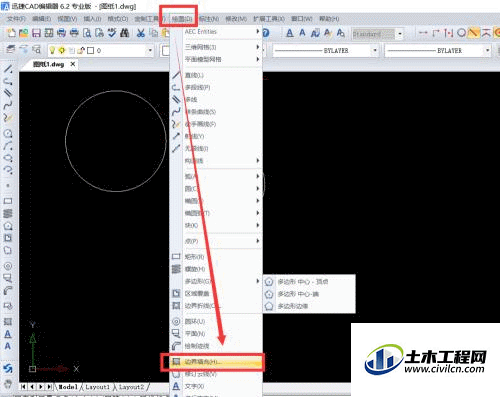The height and width of the screenshot is (397, 500).
Task: Switch to the Layout1 tab
Action: (x=97, y=387)
